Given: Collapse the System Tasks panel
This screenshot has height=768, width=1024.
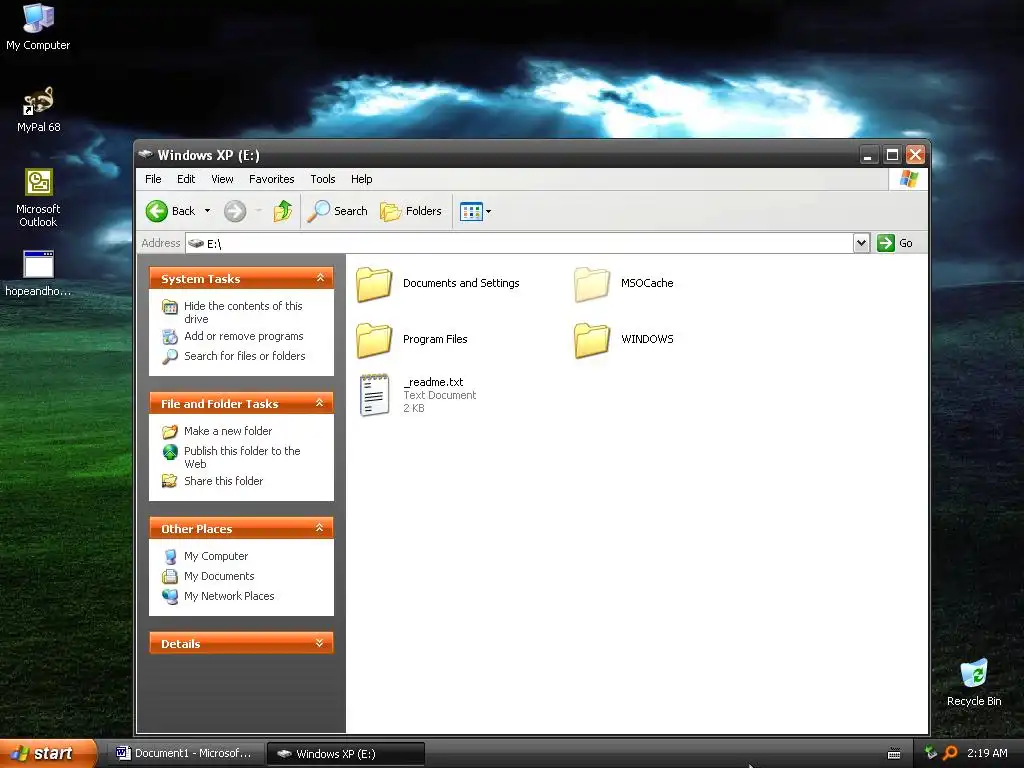Looking at the screenshot, I should point(320,278).
